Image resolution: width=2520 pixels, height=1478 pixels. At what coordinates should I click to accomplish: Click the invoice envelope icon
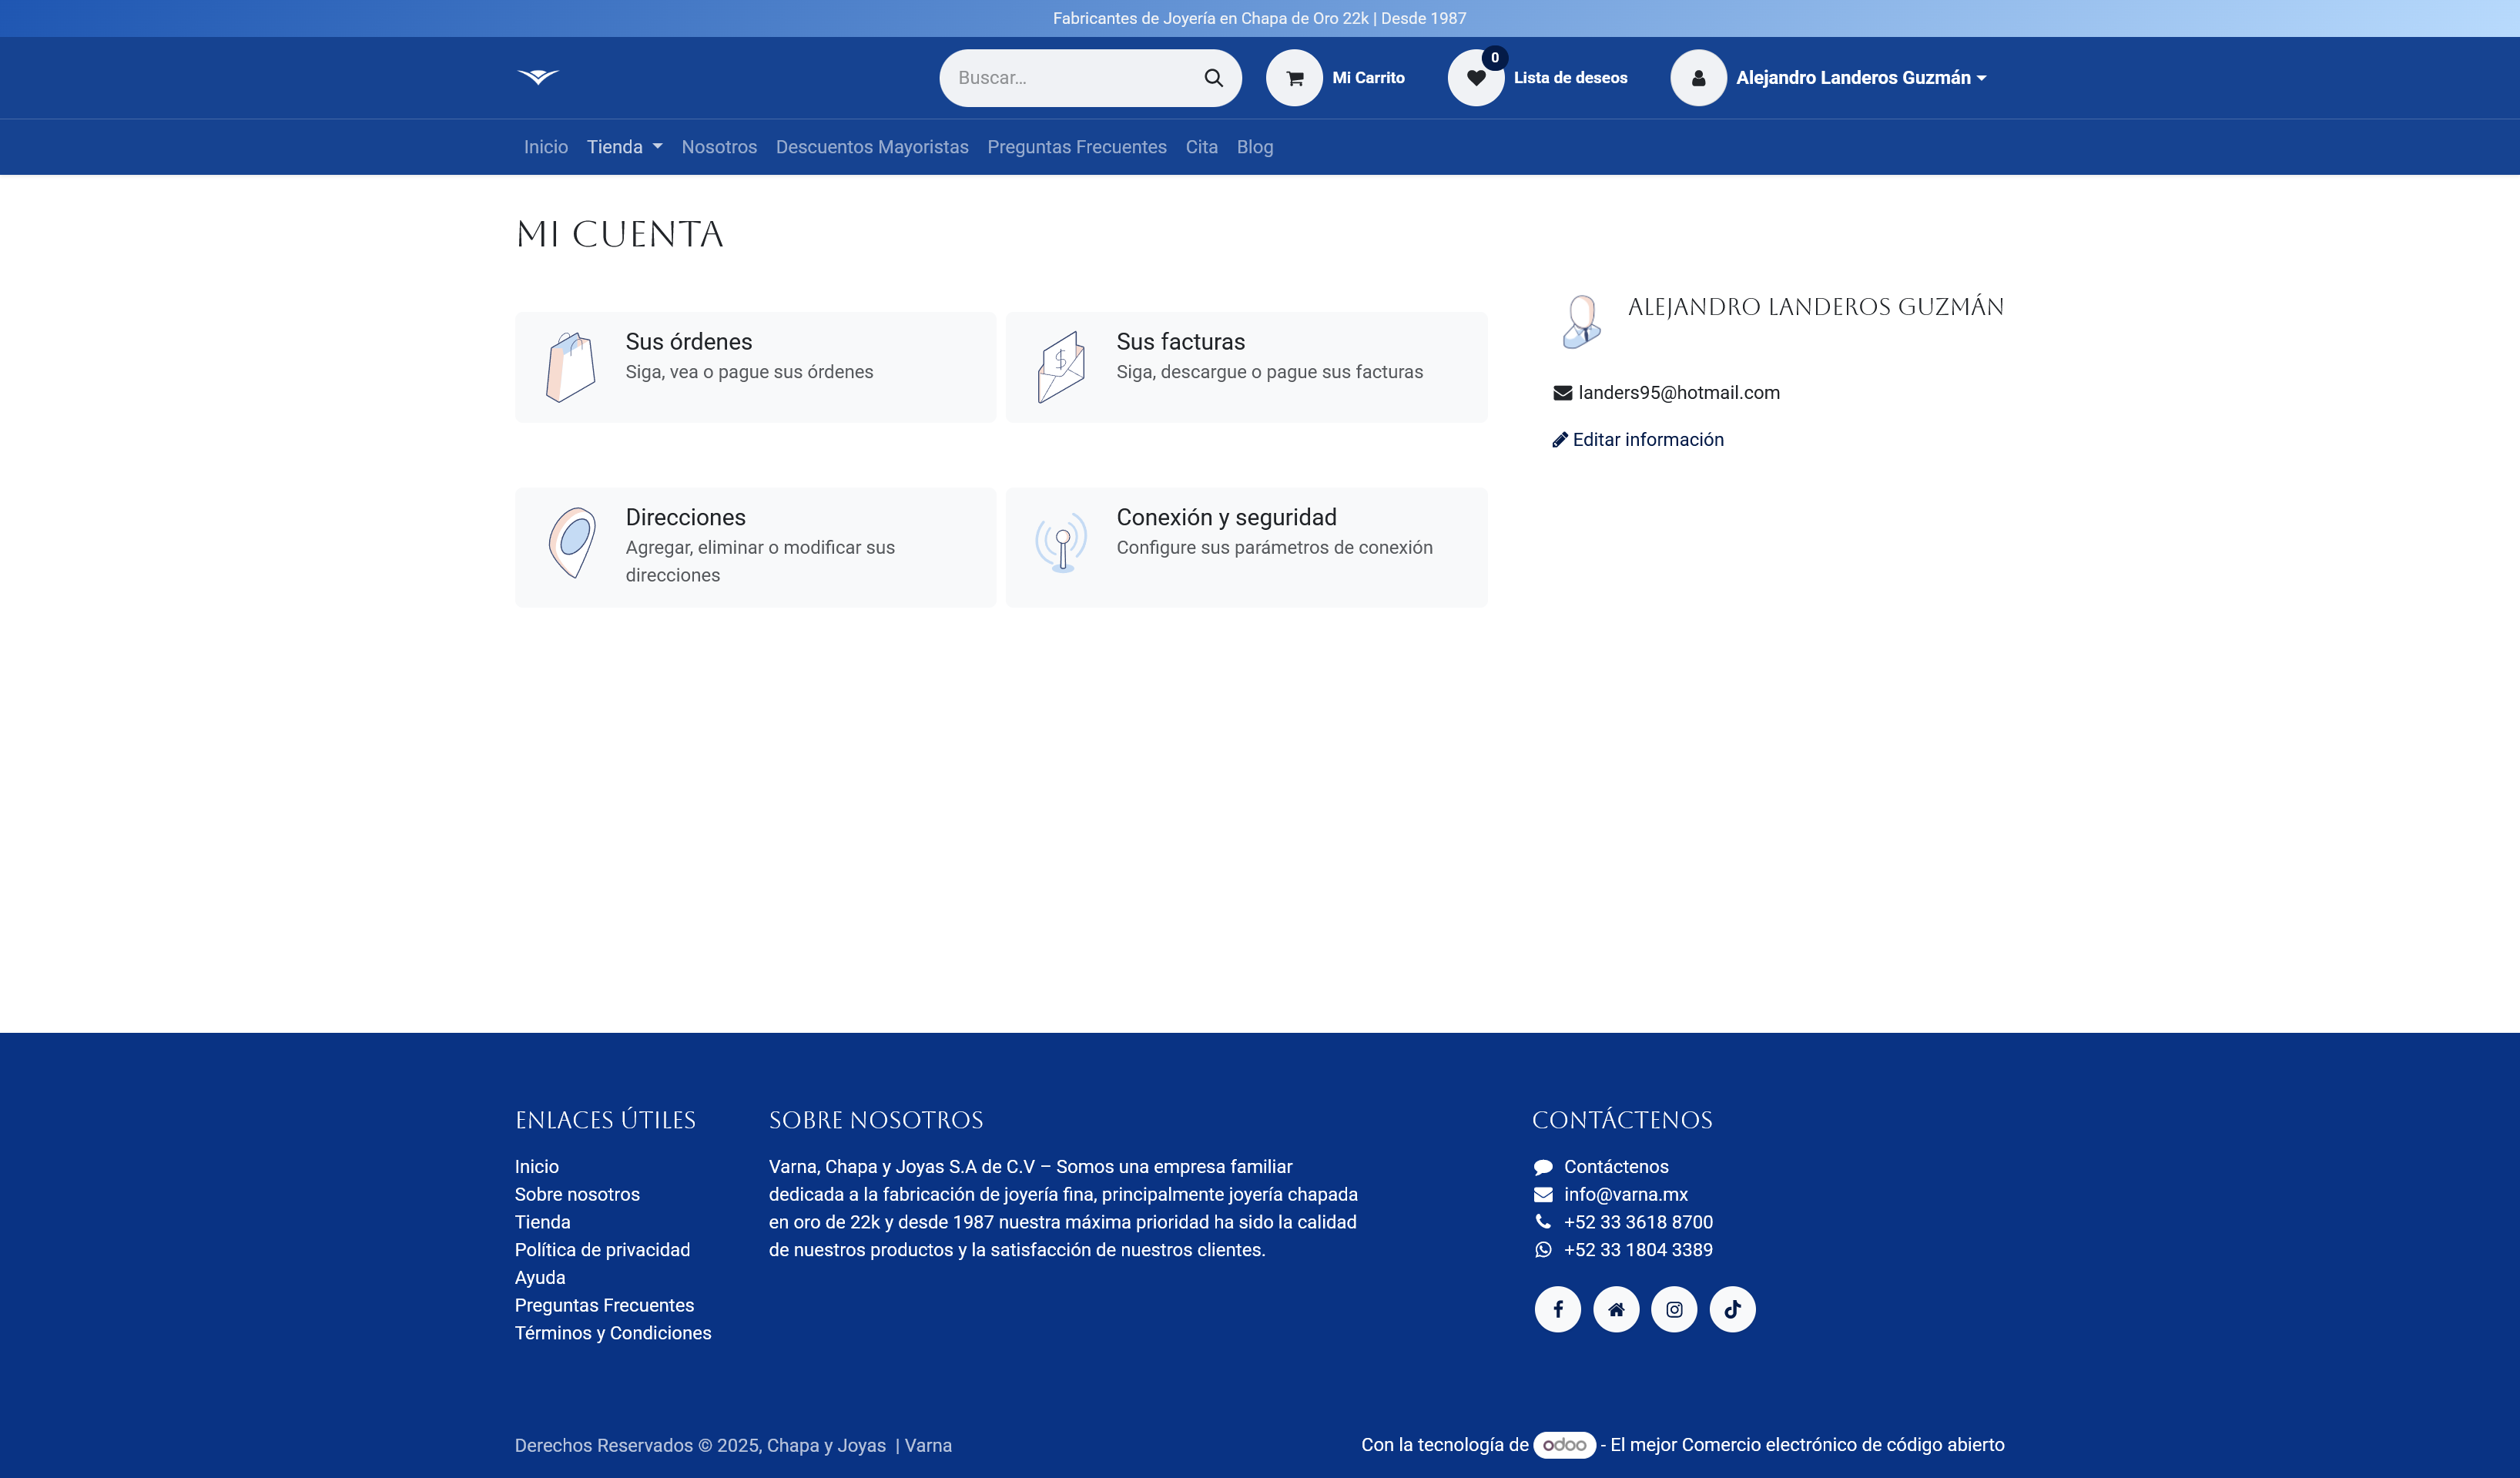pyautogui.click(x=1061, y=367)
